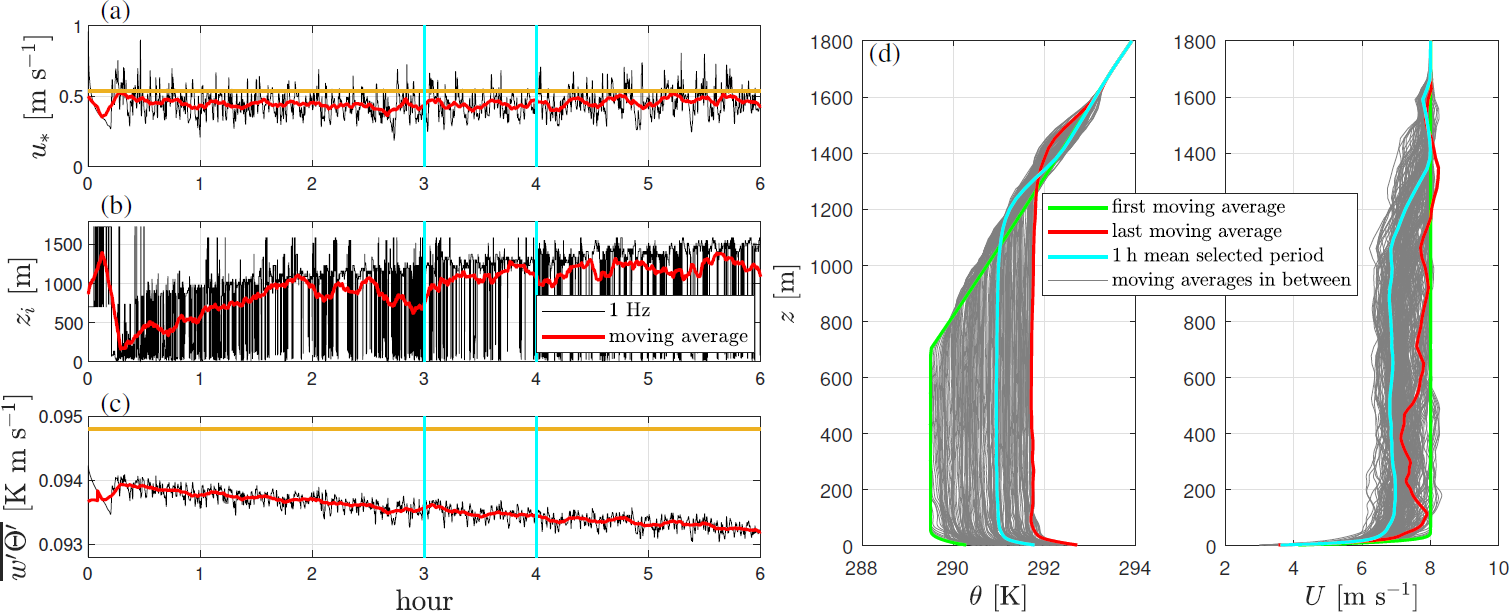1510x612 pixels.
Task: Click the cyan vertical line at hour 4 in panel (c)
Action: click(x=537, y=470)
